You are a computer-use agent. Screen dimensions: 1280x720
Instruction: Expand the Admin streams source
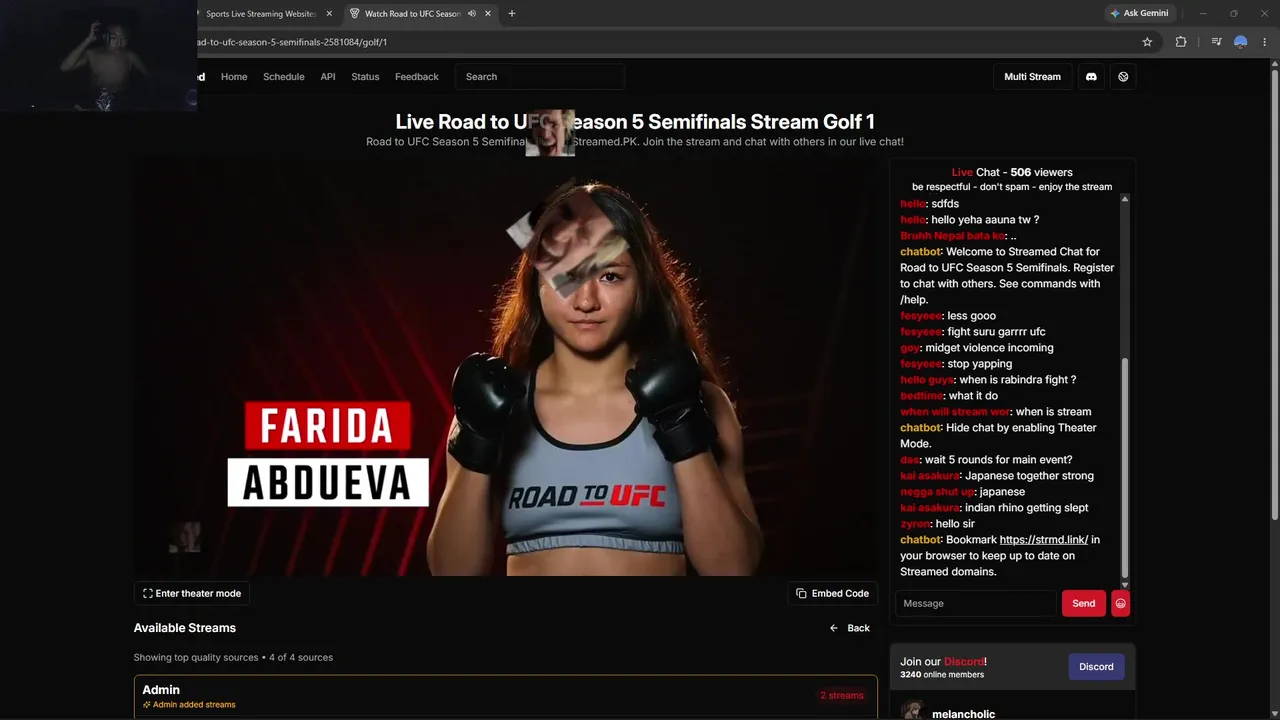coord(506,696)
